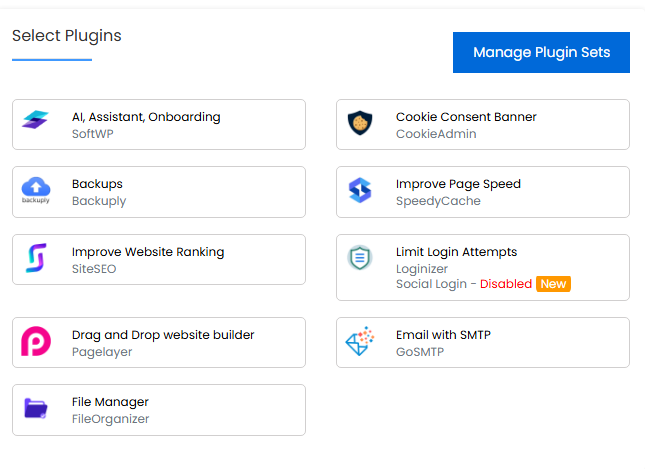Click the CookieAdmin cookie shield icon
This screenshot has height=469, width=645.
[360, 123]
